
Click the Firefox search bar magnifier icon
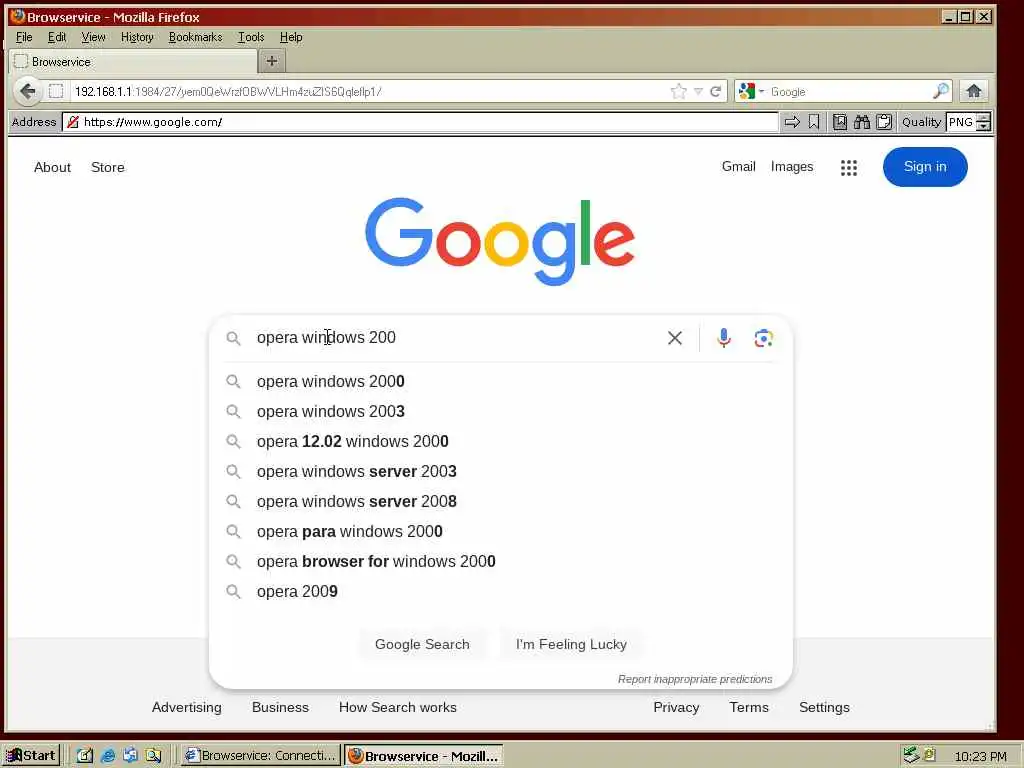click(941, 91)
